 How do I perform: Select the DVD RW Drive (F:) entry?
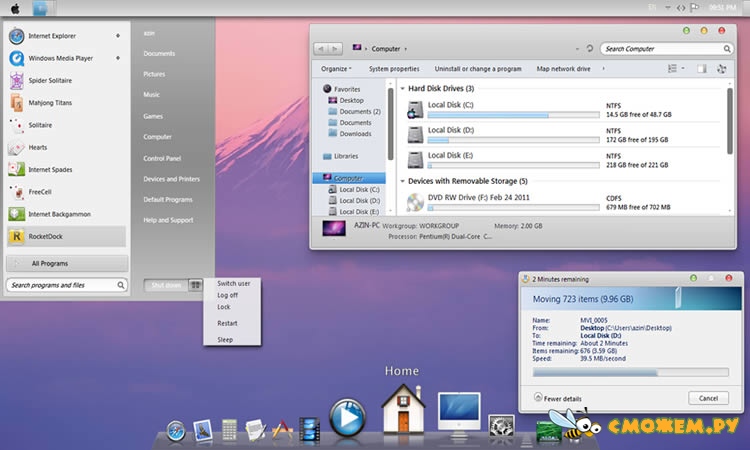coord(478,198)
